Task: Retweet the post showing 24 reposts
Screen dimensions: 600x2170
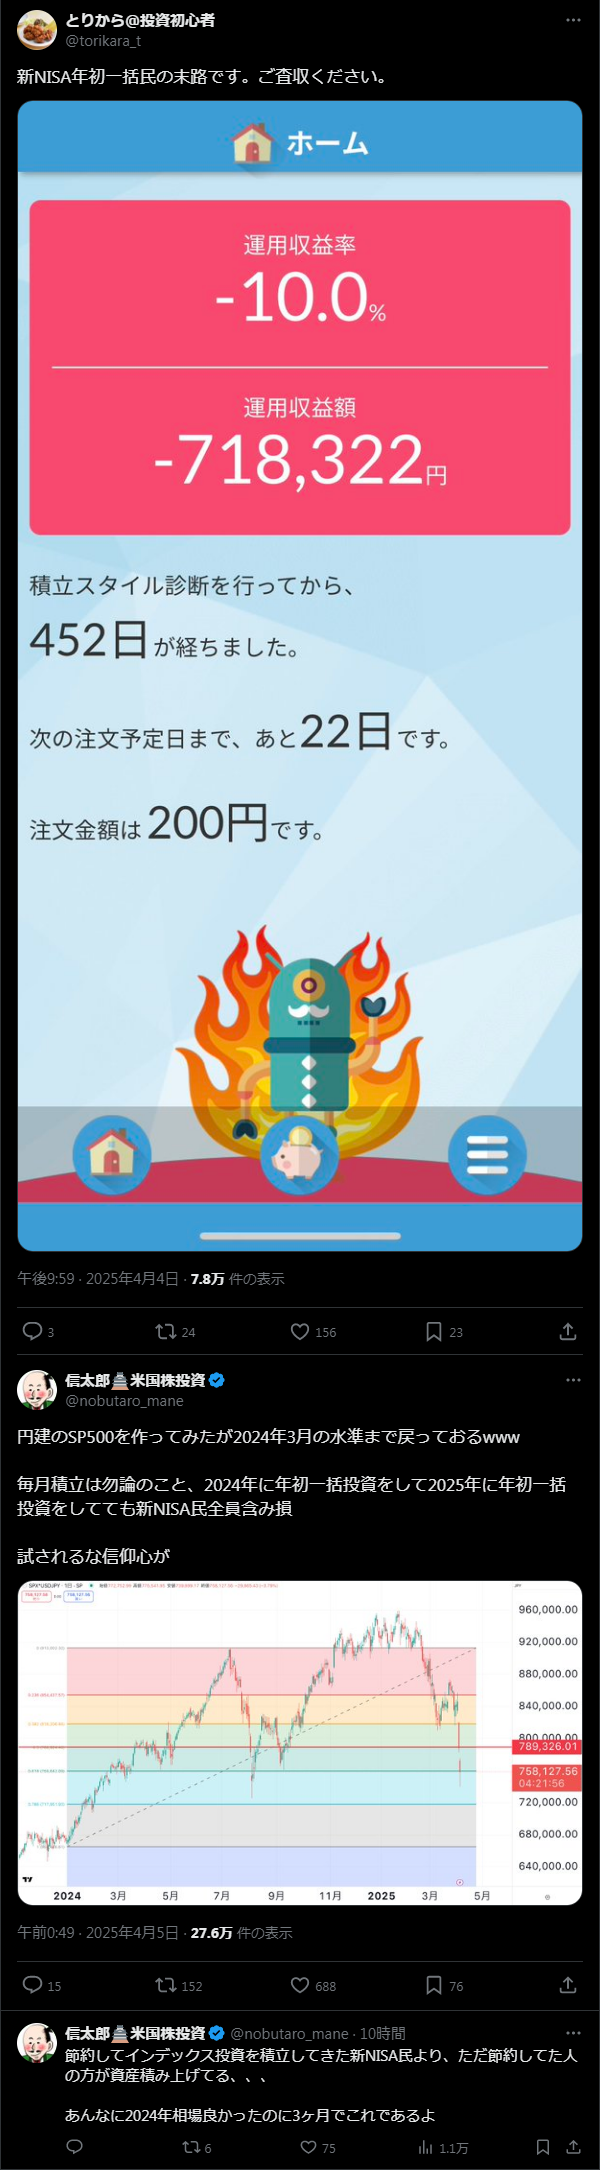Action: coord(166,1331)
